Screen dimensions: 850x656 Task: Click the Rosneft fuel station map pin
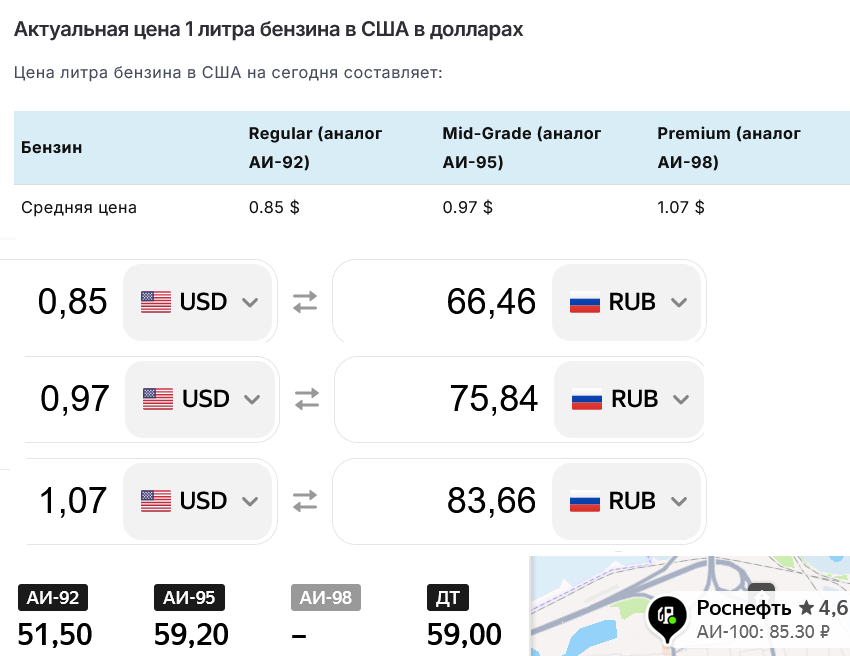click(667, 618)
